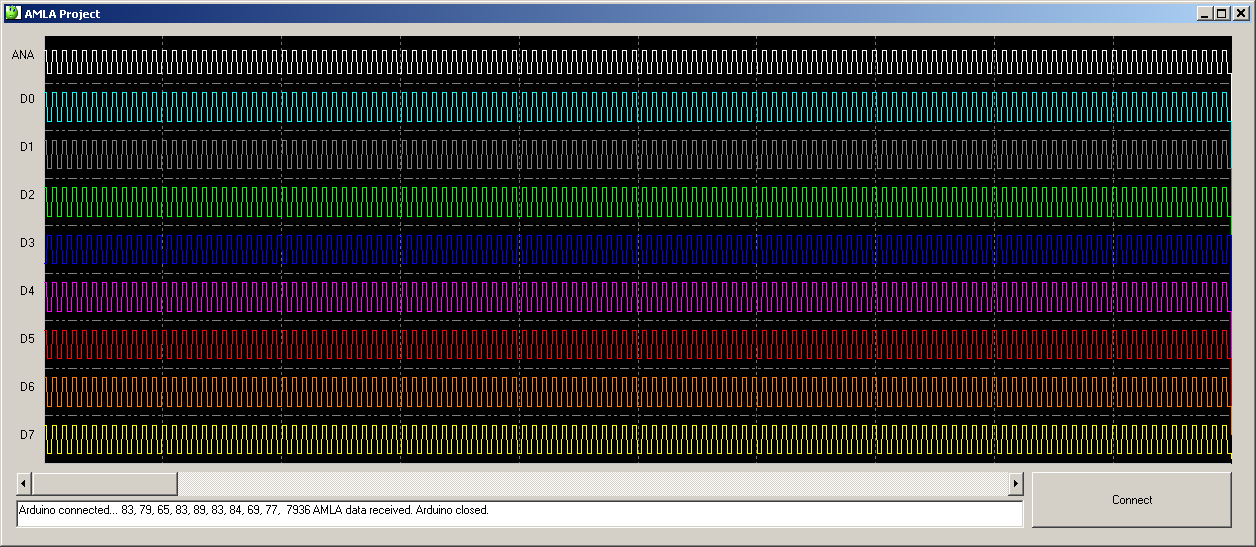
Task: Select the D0 channel label
Action: click(27, 99)
